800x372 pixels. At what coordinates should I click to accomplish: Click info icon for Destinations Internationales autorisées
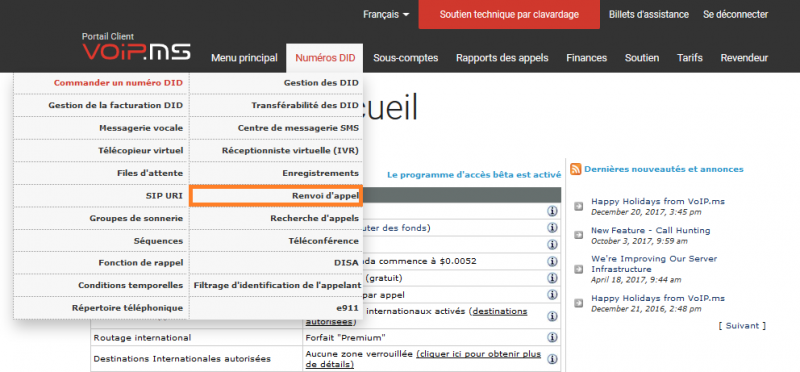tap(552, 359)
